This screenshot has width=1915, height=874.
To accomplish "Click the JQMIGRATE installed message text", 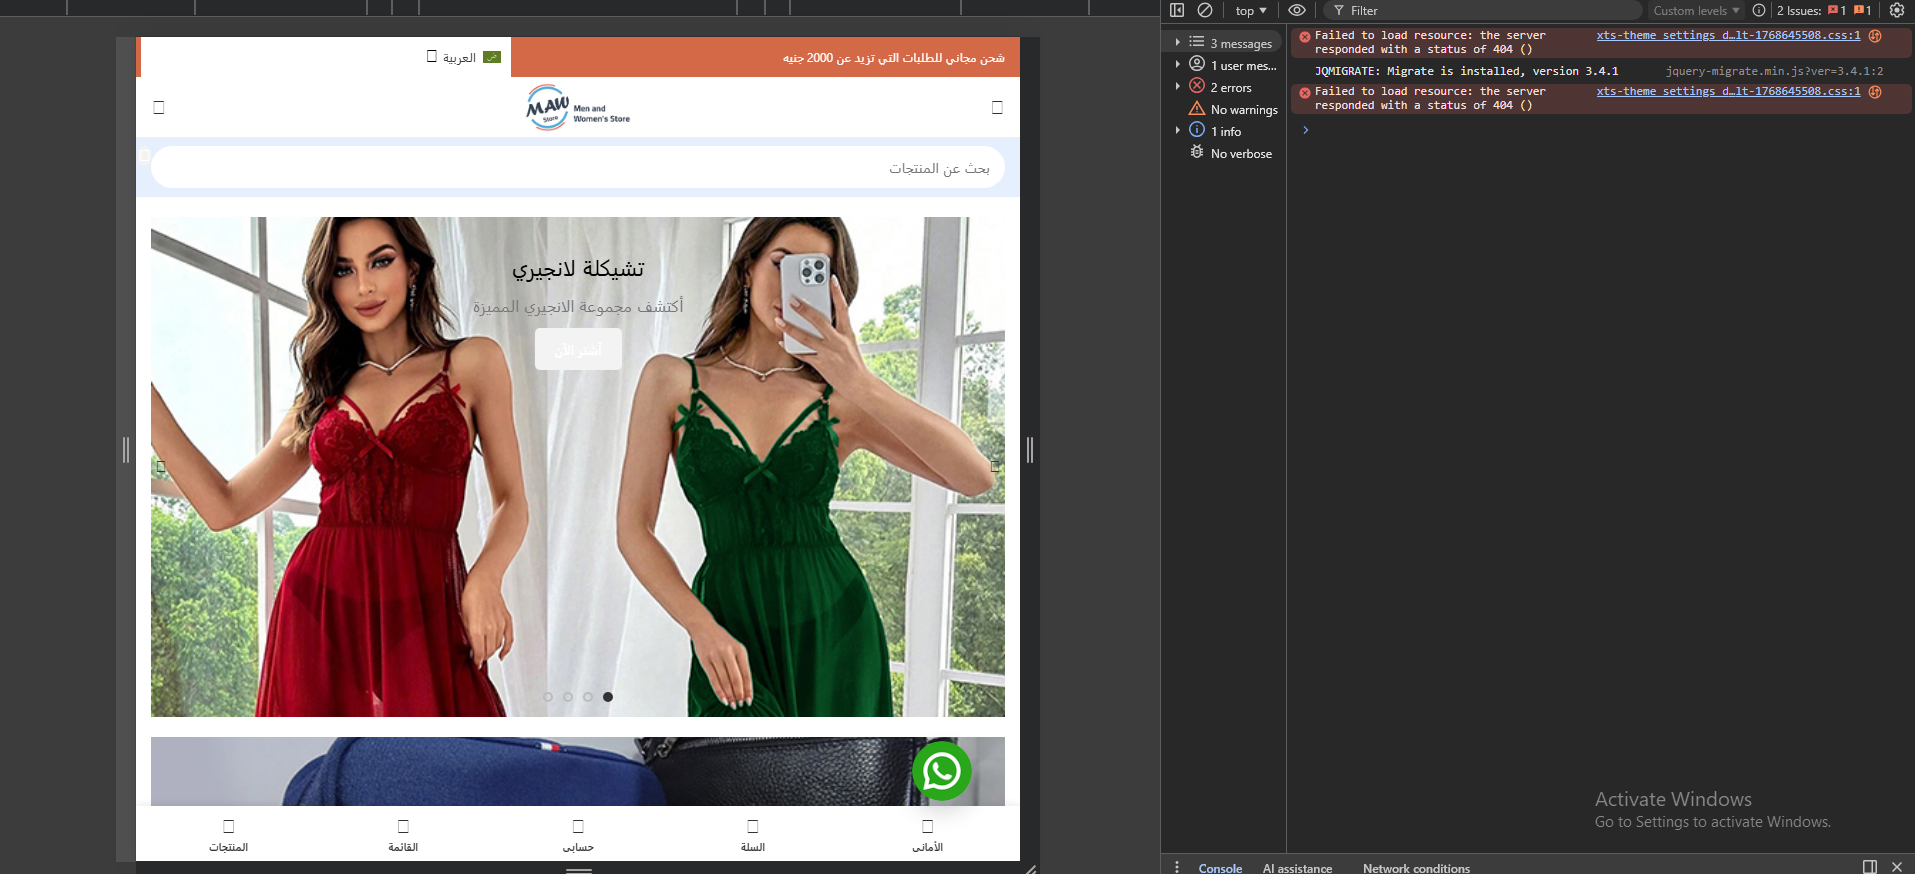I will 1466,72.
